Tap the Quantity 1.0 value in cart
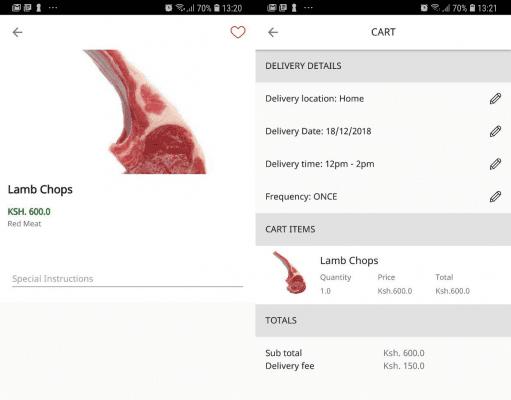 (x=325, y=291)
